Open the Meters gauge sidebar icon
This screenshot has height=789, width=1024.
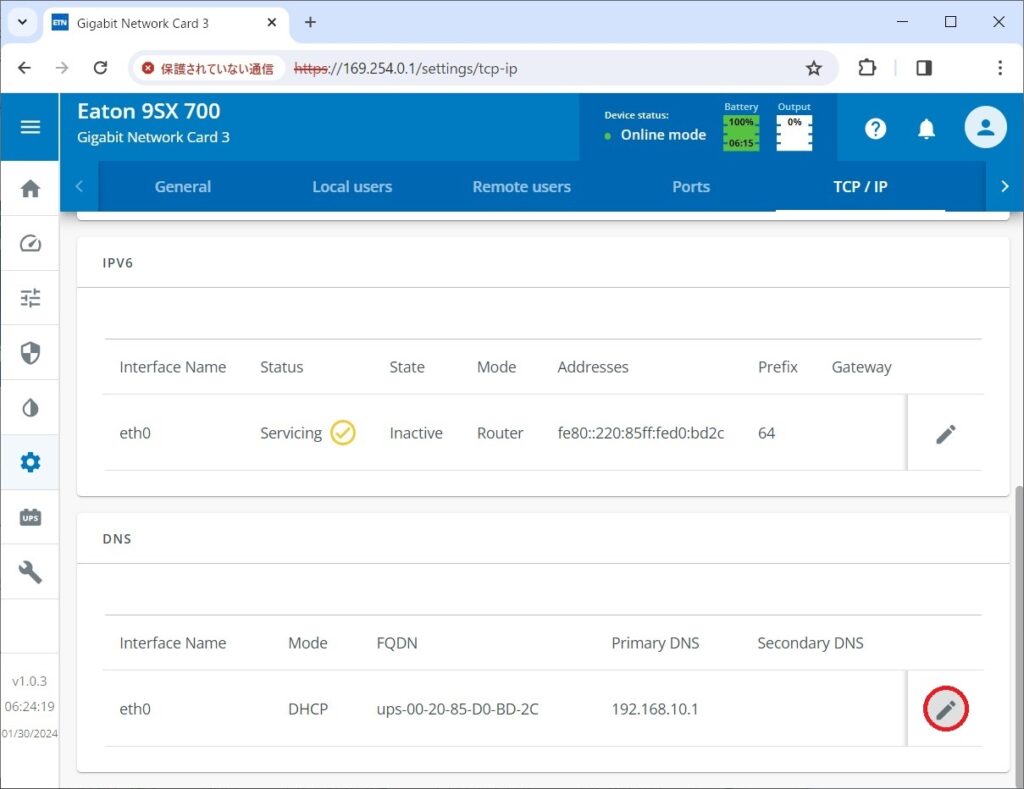(x=30, y=244)
